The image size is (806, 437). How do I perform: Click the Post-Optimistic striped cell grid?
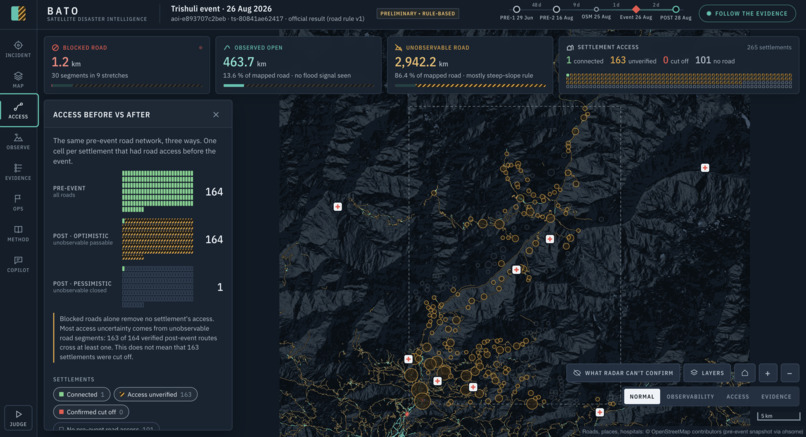coord(157,239)
